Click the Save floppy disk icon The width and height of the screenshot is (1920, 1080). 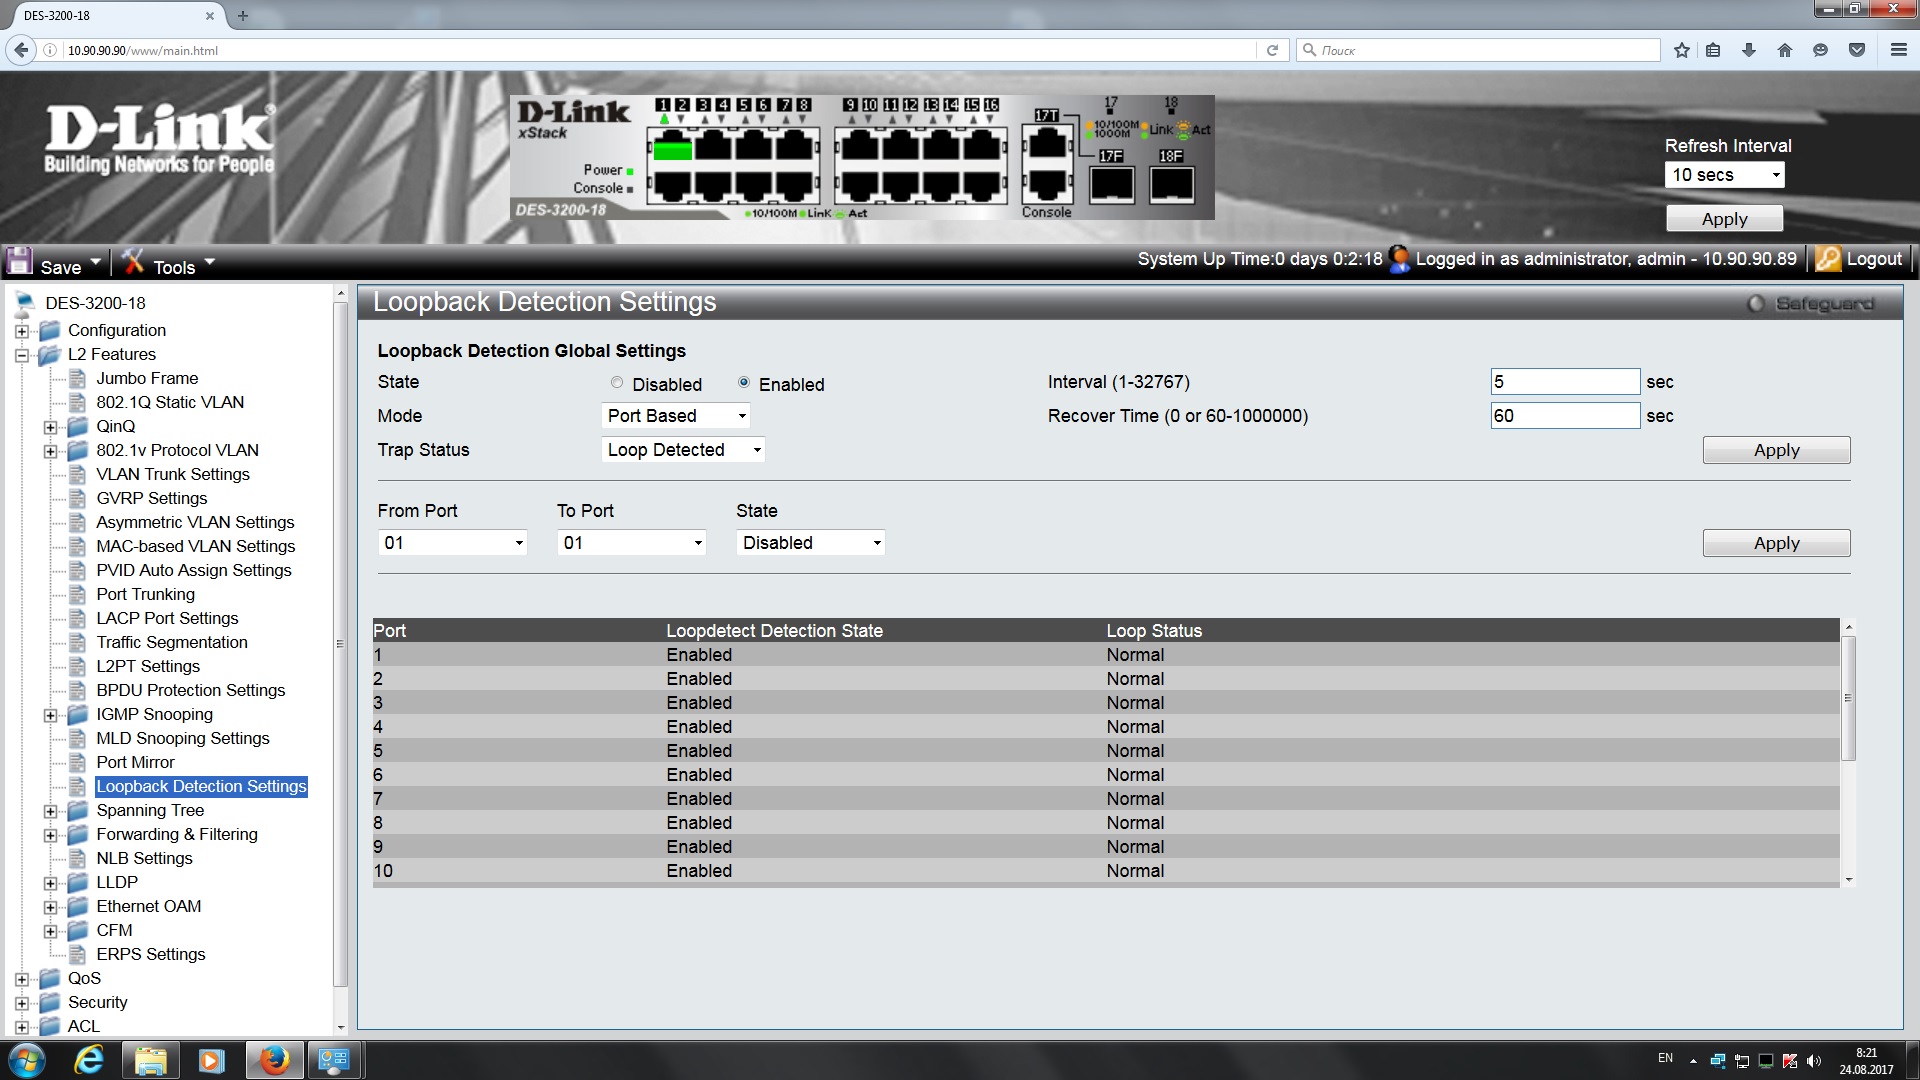(x=20, y=262)
